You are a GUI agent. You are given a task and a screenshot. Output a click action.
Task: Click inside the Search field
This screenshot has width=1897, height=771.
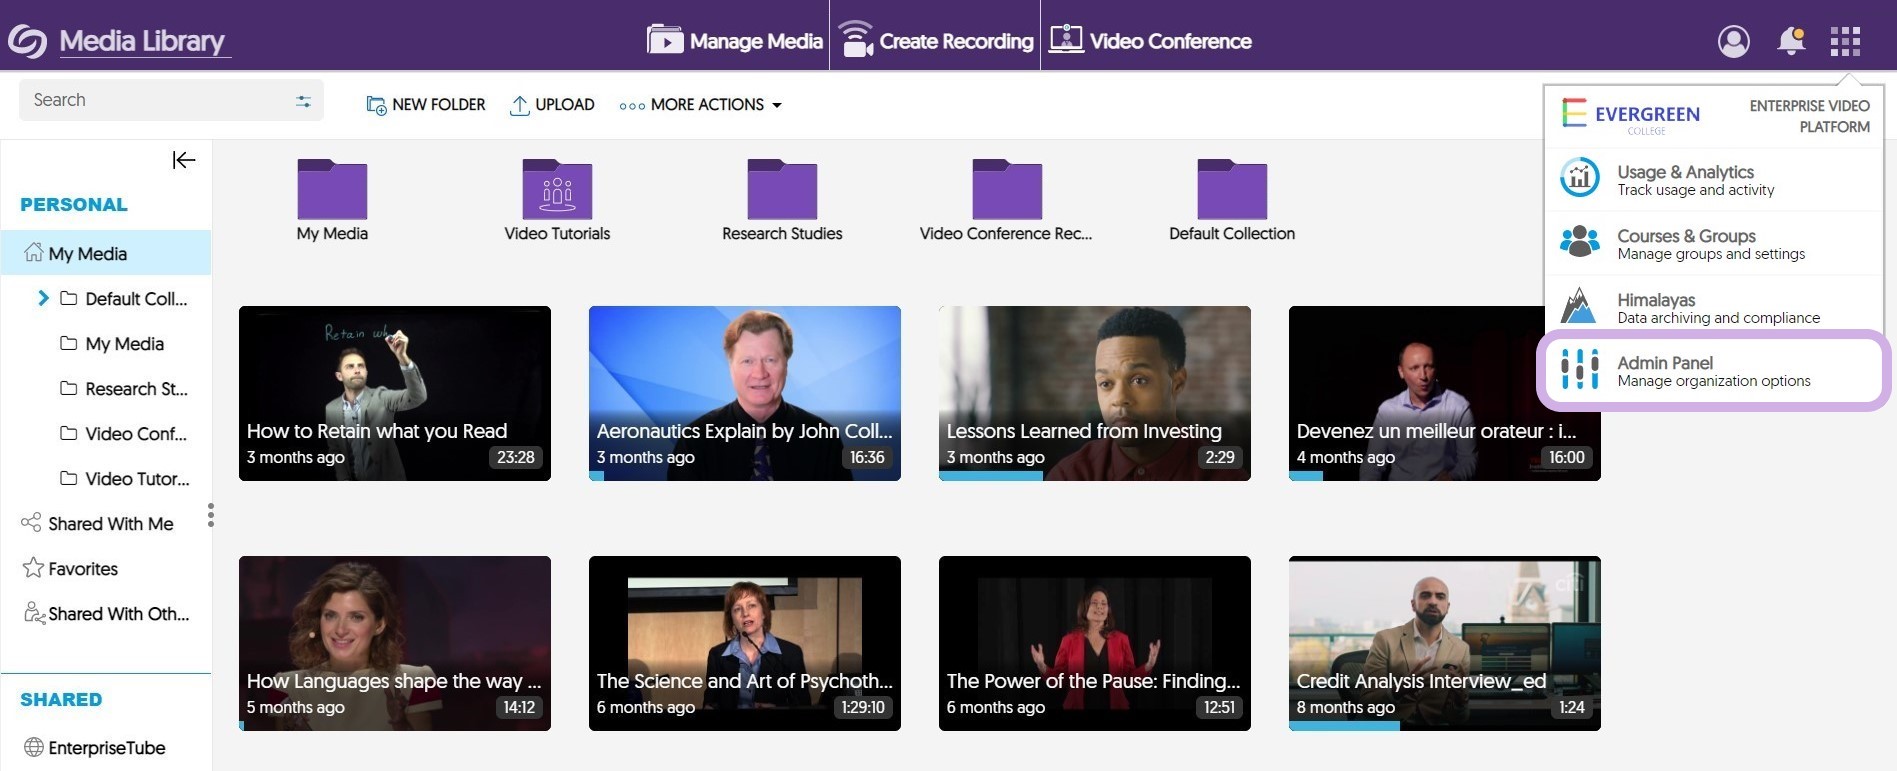150,100
